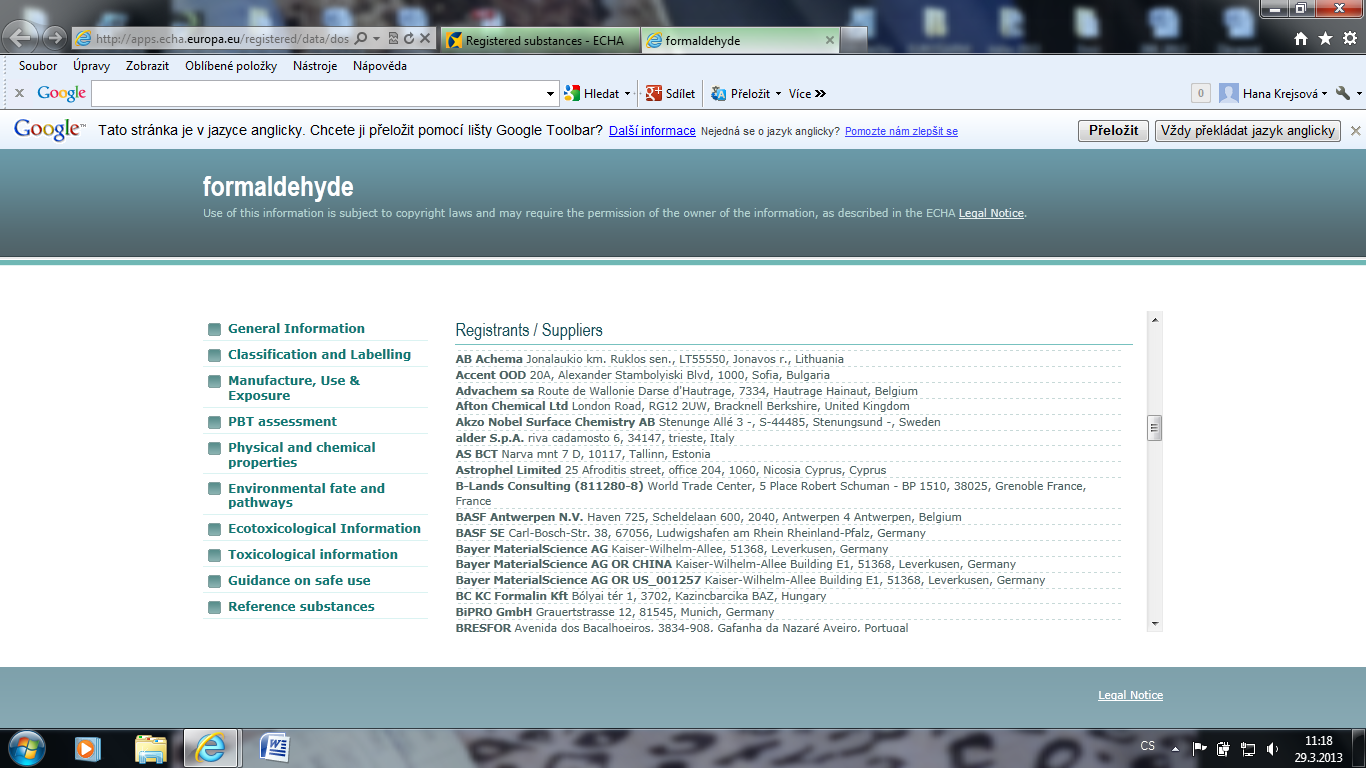Open General Information section
The height and width of the screenshot is (768, 1366).
click(x=296, y=328)
